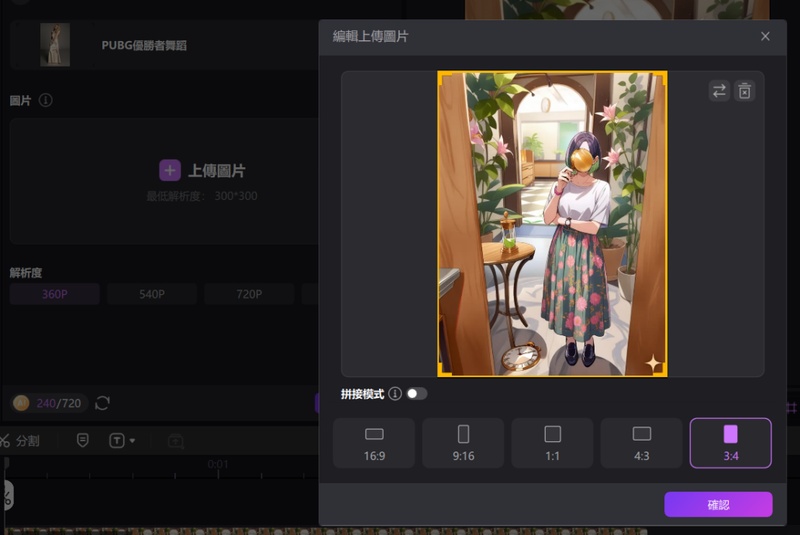Viewport: 800px width, 535px height.
Task: Click the timeline playhead handle
Action: pos(6,463)
